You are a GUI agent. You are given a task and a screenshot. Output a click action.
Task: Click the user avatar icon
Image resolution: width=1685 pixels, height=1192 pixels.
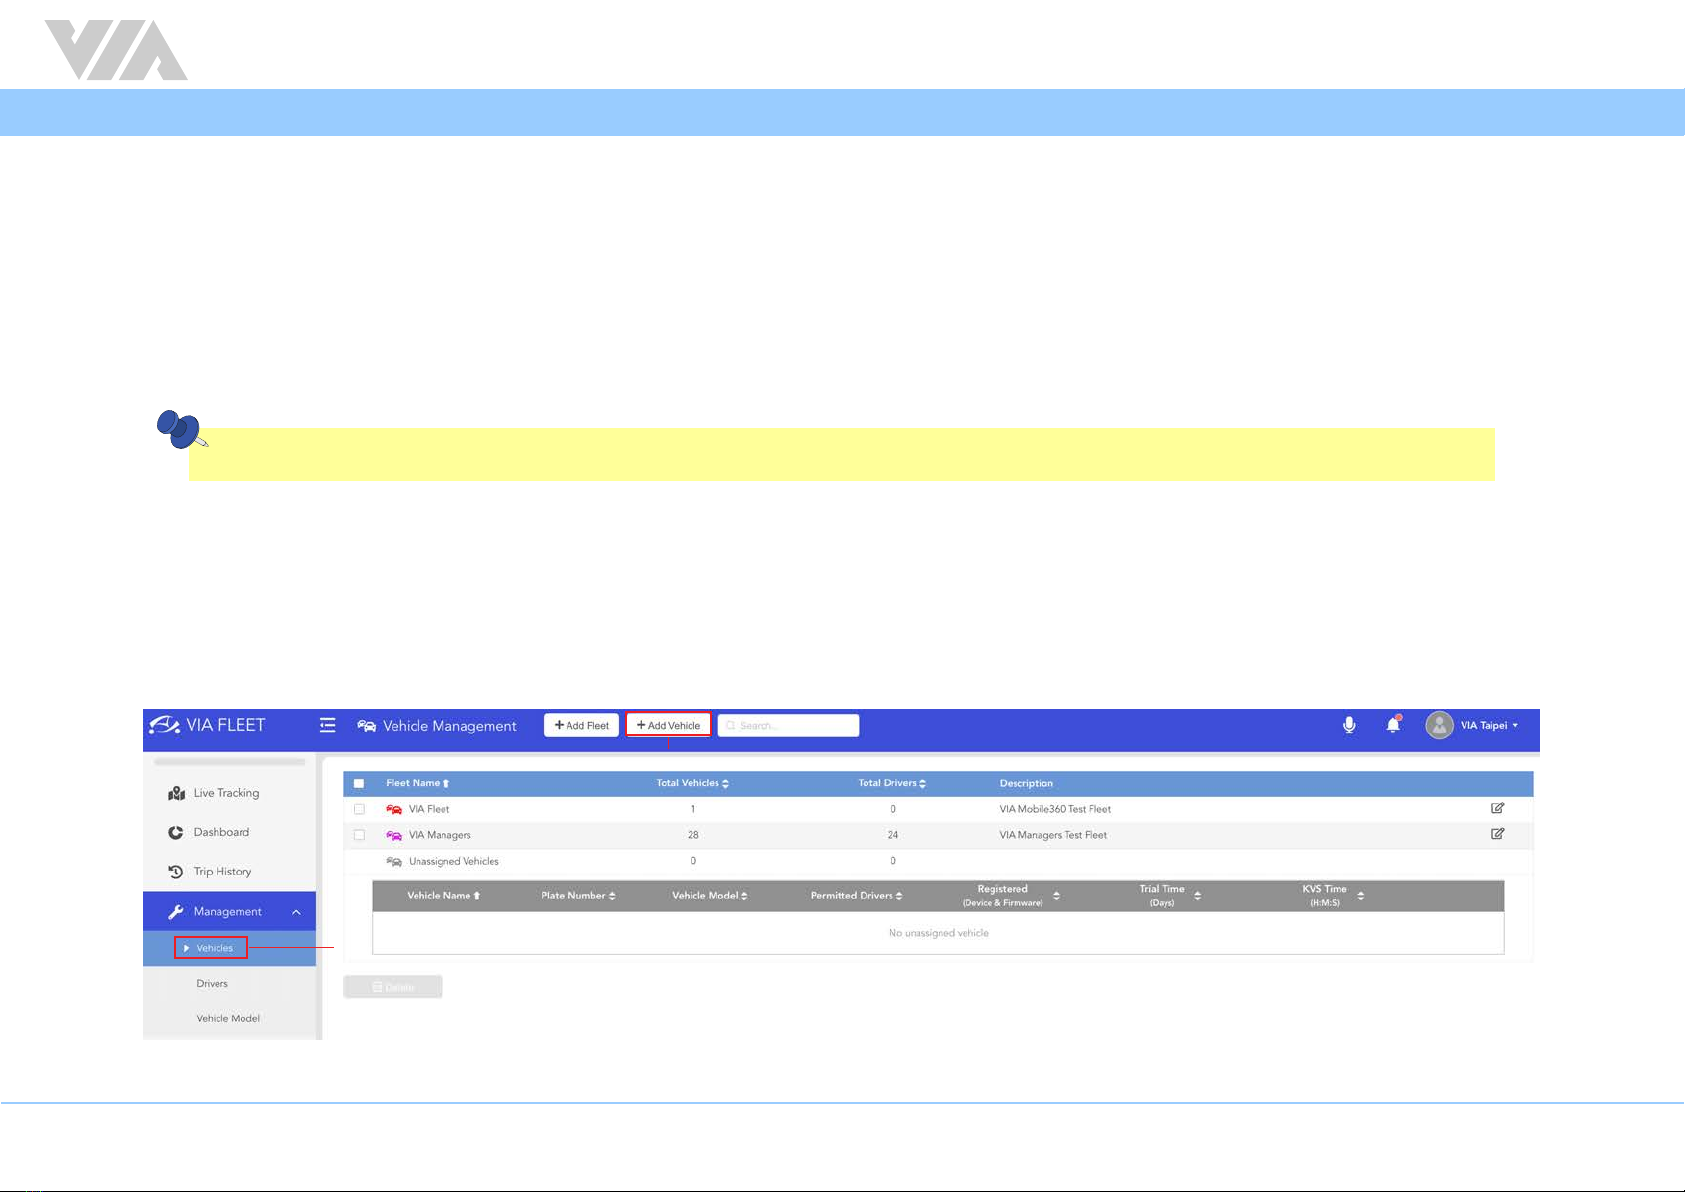tap(1439, 725)
